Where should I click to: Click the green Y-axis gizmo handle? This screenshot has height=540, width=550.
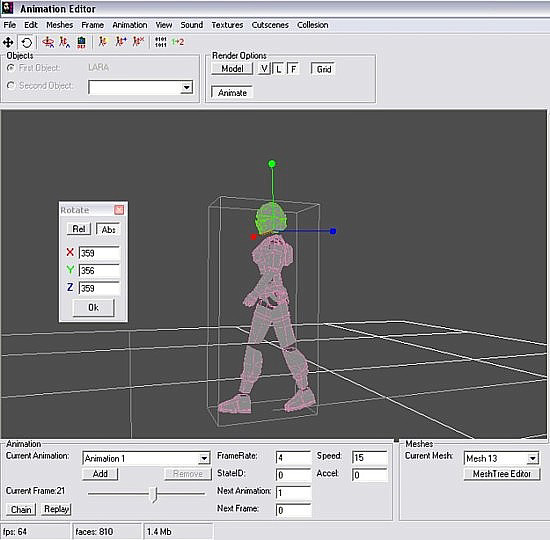272,164
